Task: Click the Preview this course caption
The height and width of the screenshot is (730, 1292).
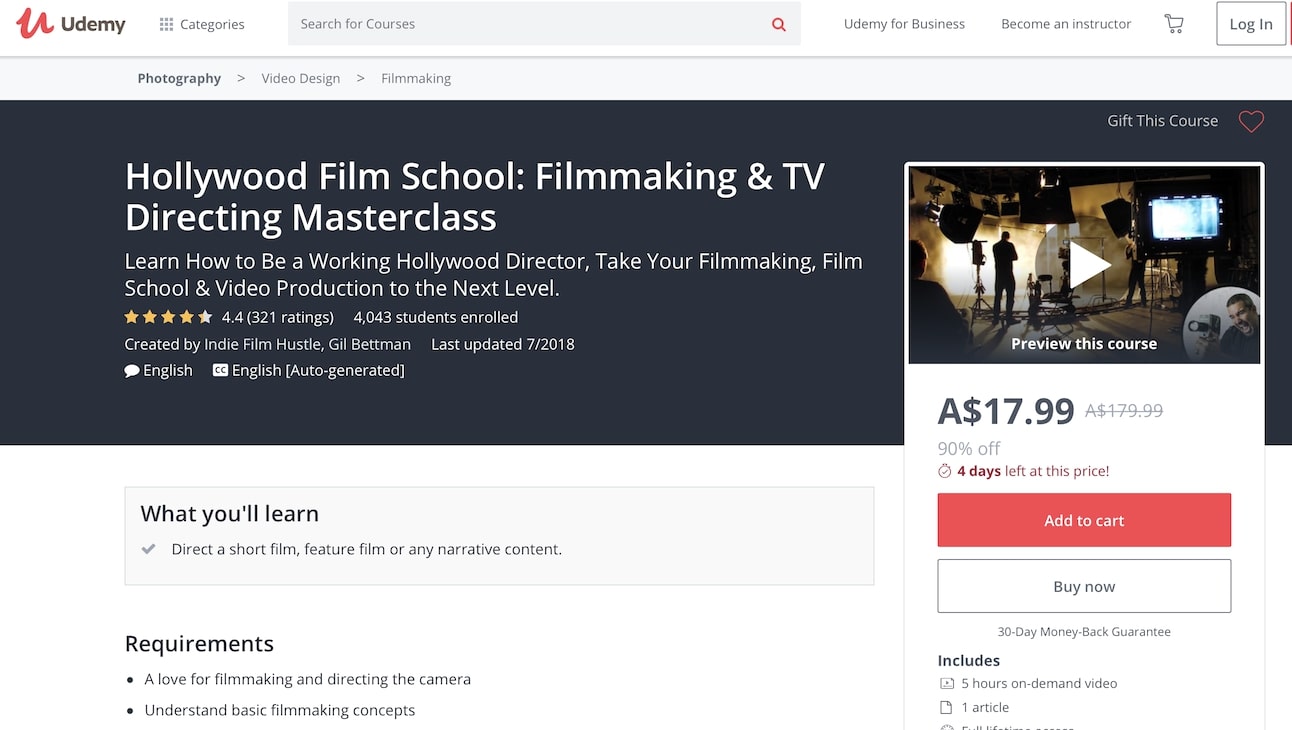Action: 1084,343
